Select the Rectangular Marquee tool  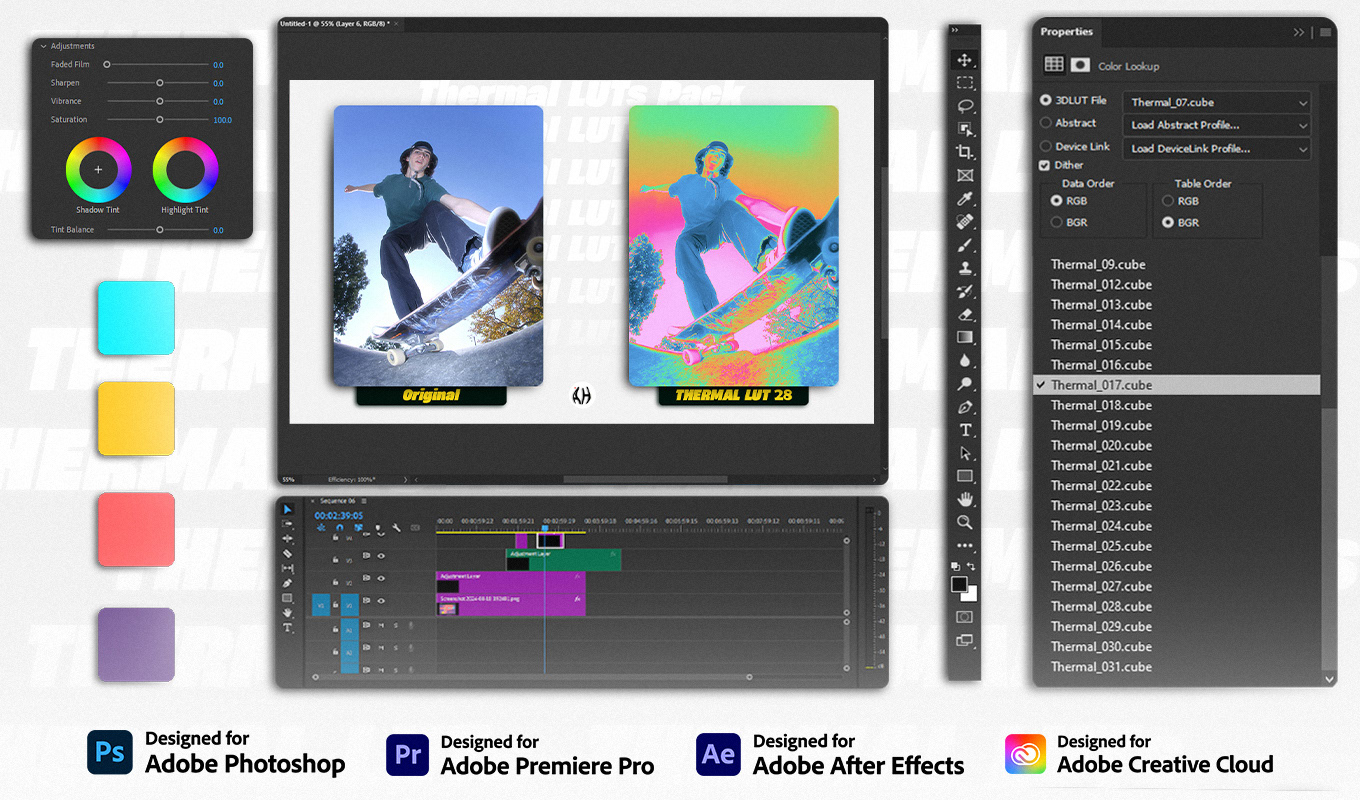pos(965,83)
